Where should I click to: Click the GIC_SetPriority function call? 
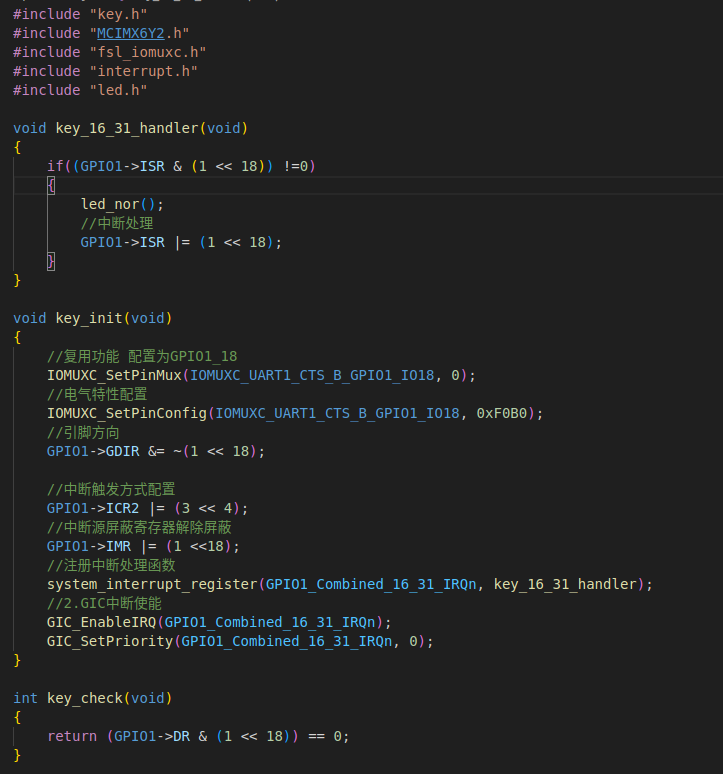(x=110, y=642)
